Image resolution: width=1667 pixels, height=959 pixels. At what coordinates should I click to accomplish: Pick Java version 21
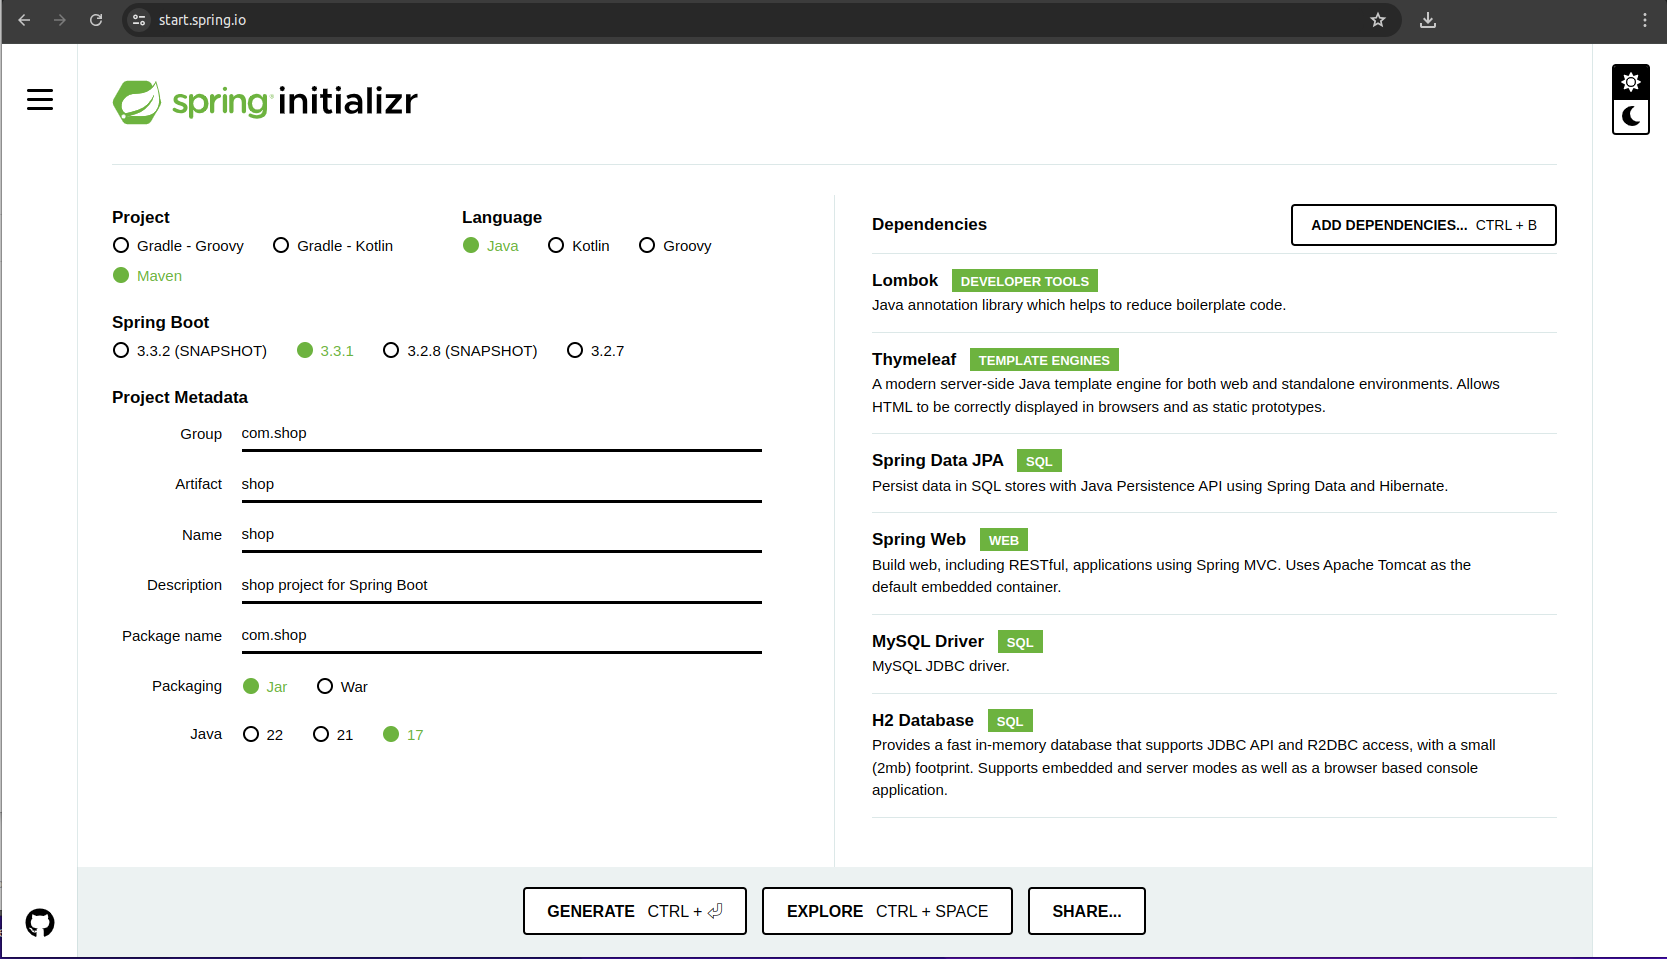tap(333, 735)
